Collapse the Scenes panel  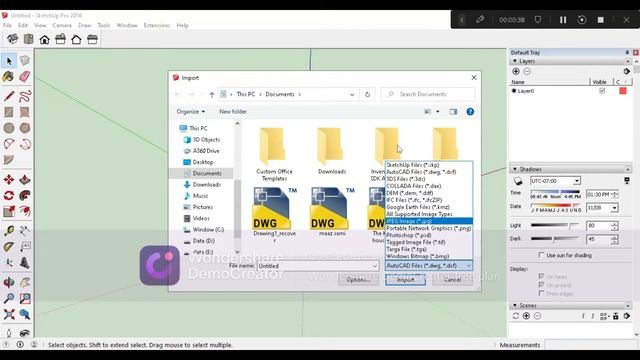point(515,305)
